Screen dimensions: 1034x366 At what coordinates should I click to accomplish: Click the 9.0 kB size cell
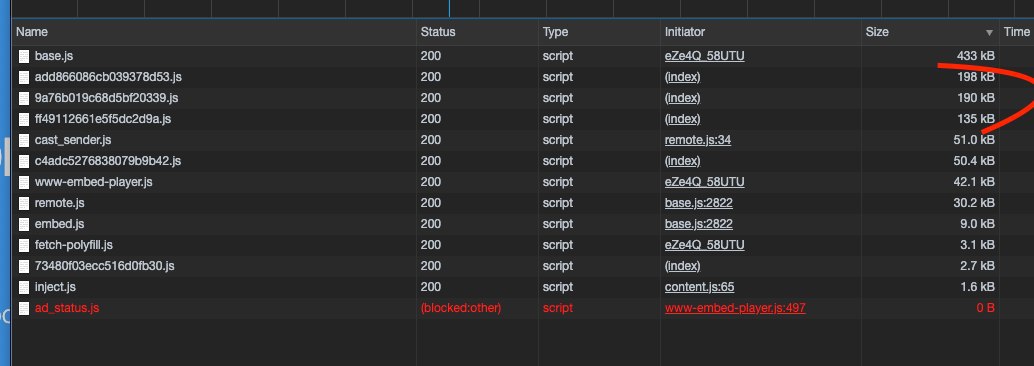[x=977, y=224]
